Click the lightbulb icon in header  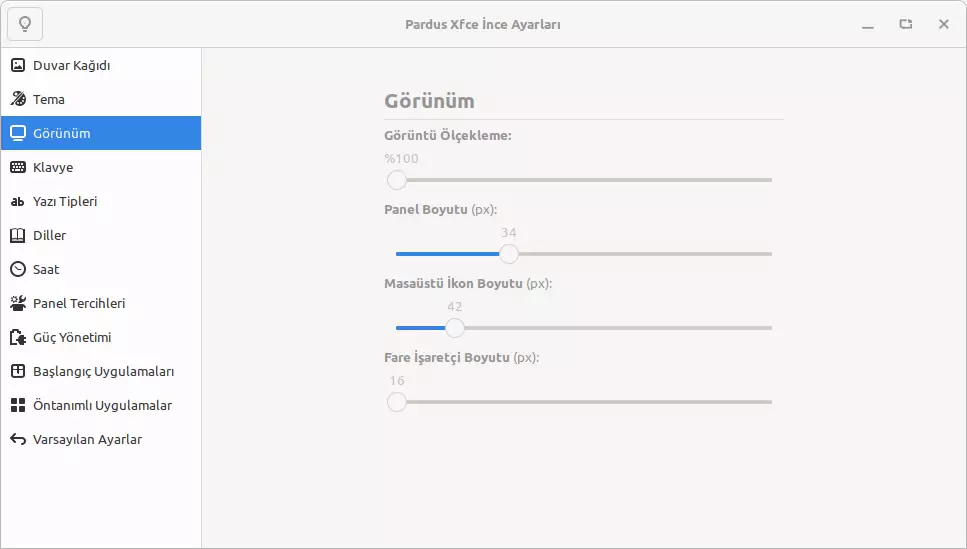[25, 24]
